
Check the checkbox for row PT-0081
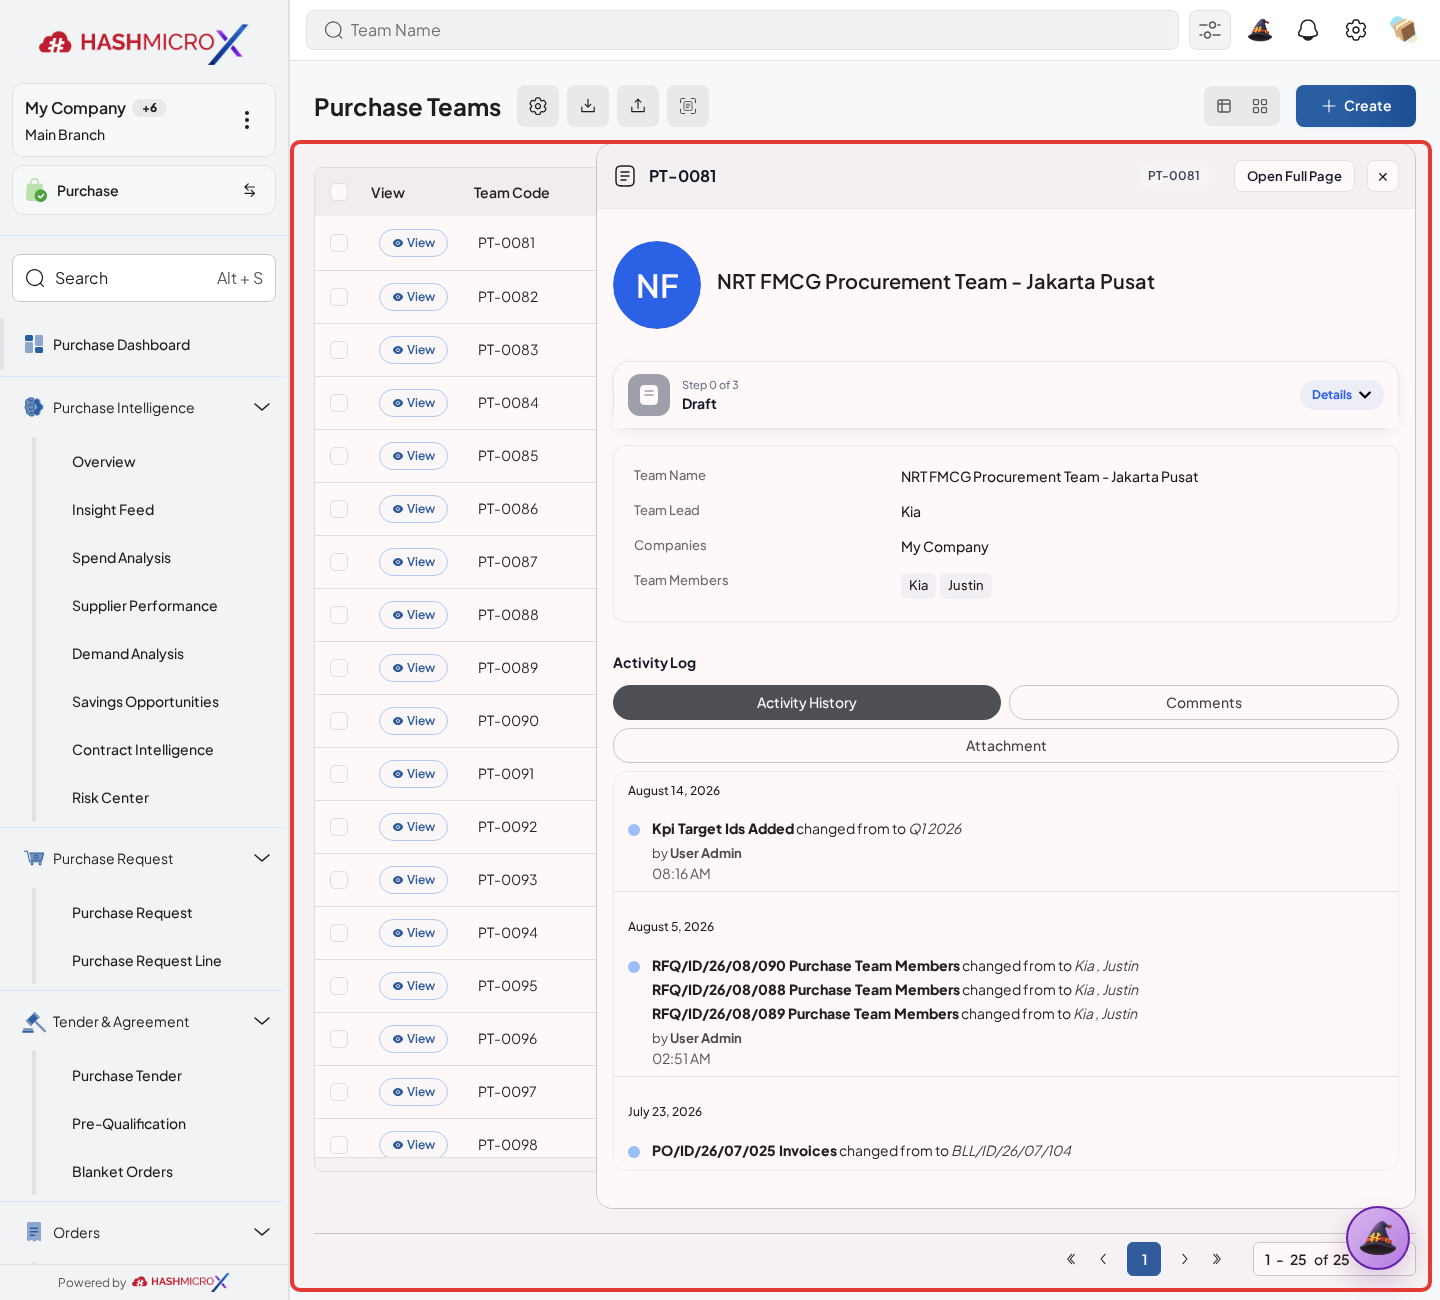[x=339, y=243]
